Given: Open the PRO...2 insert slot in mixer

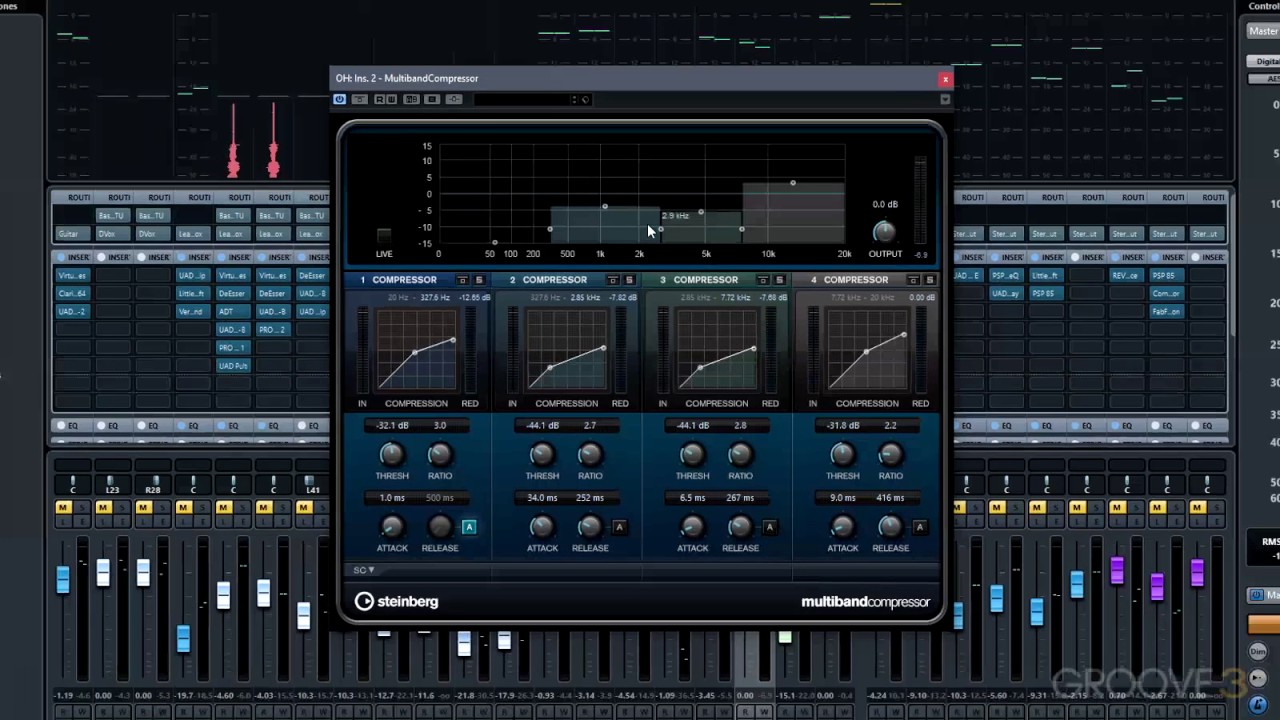Looking at the screenshot, I should 272,330.
